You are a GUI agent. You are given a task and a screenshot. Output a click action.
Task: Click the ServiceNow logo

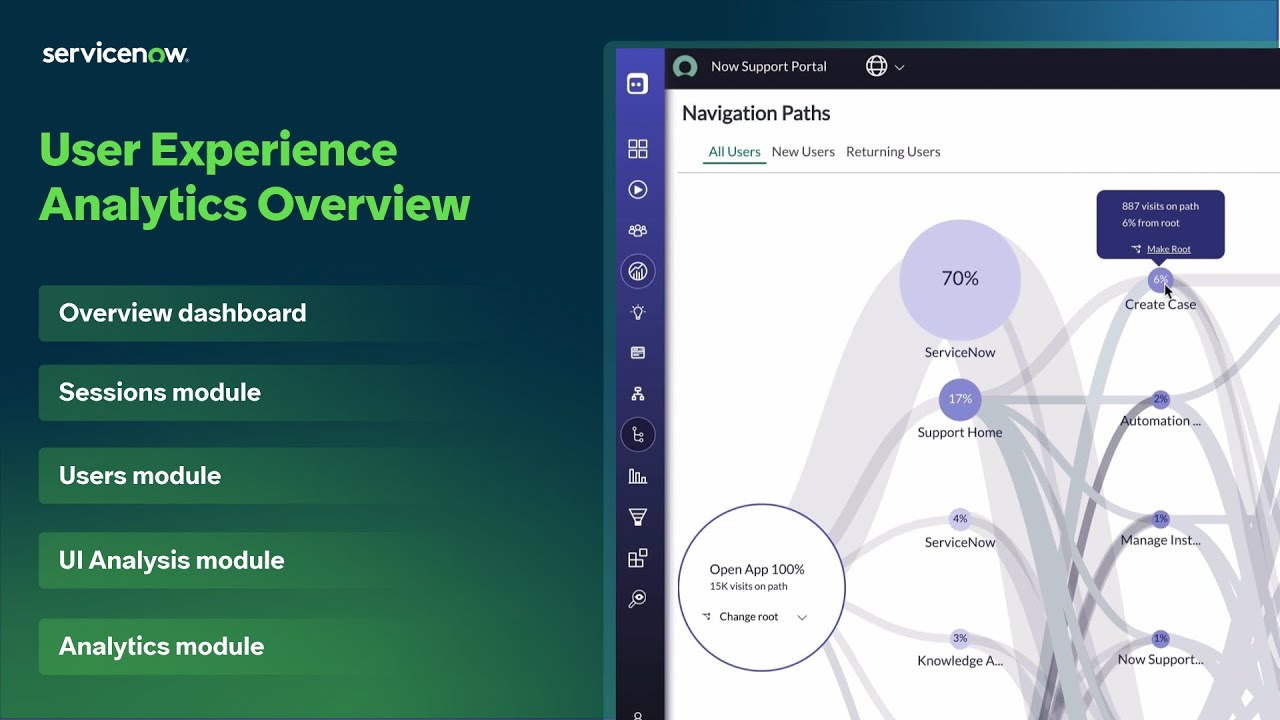115,54
